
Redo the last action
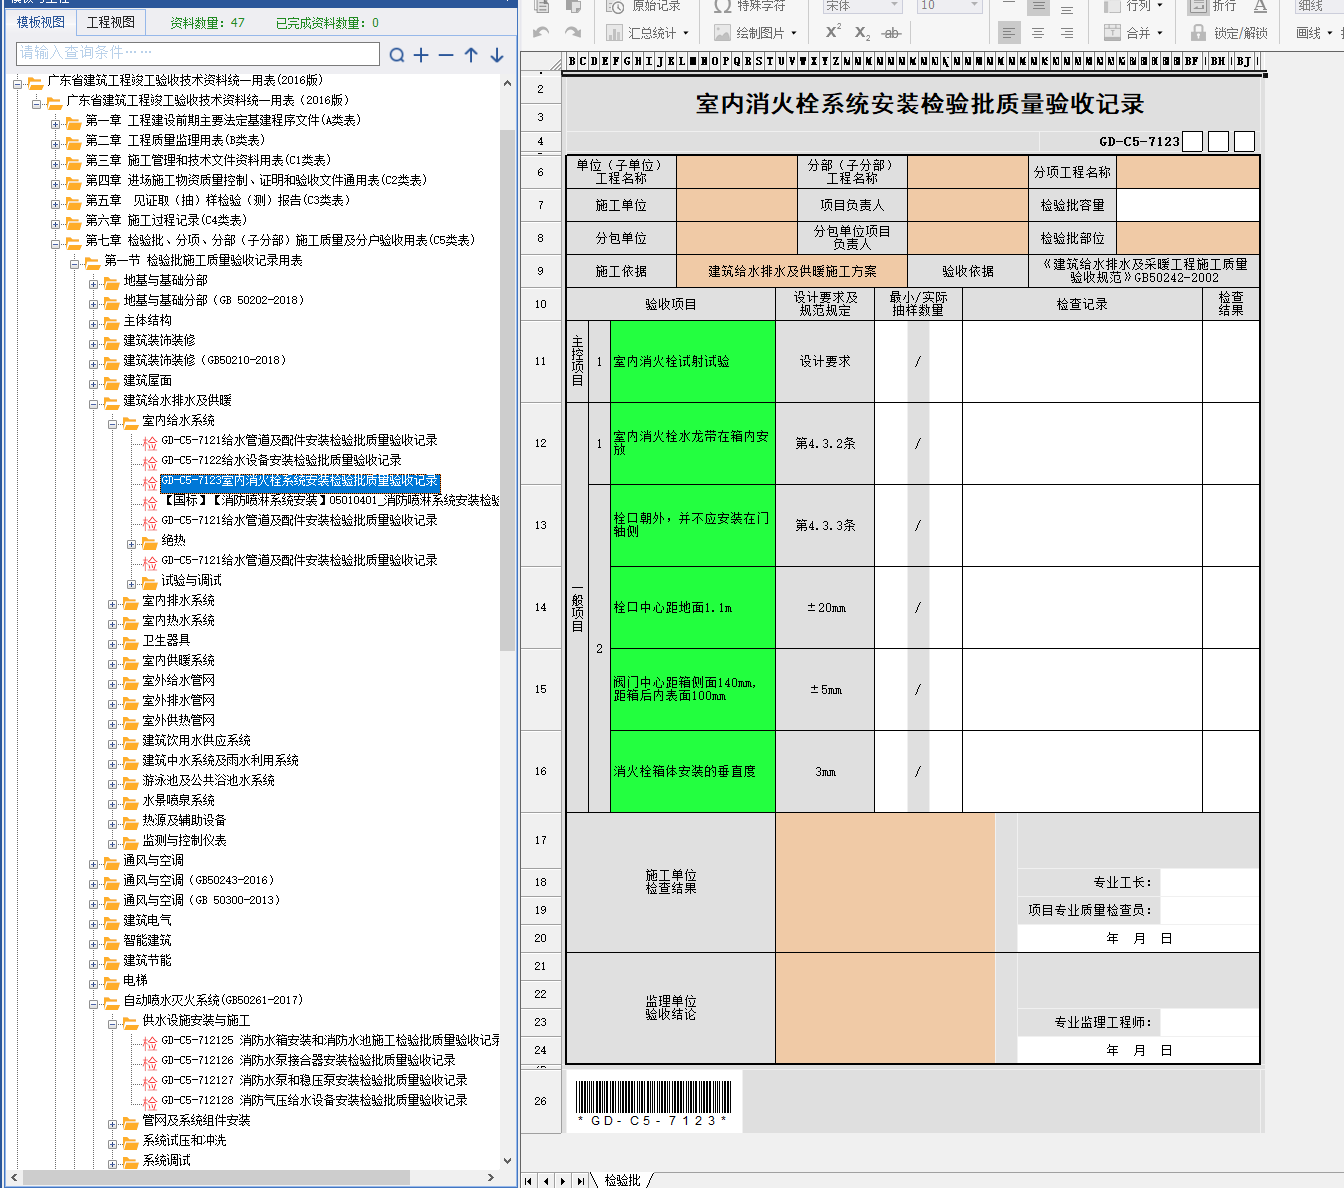[572, 33]
